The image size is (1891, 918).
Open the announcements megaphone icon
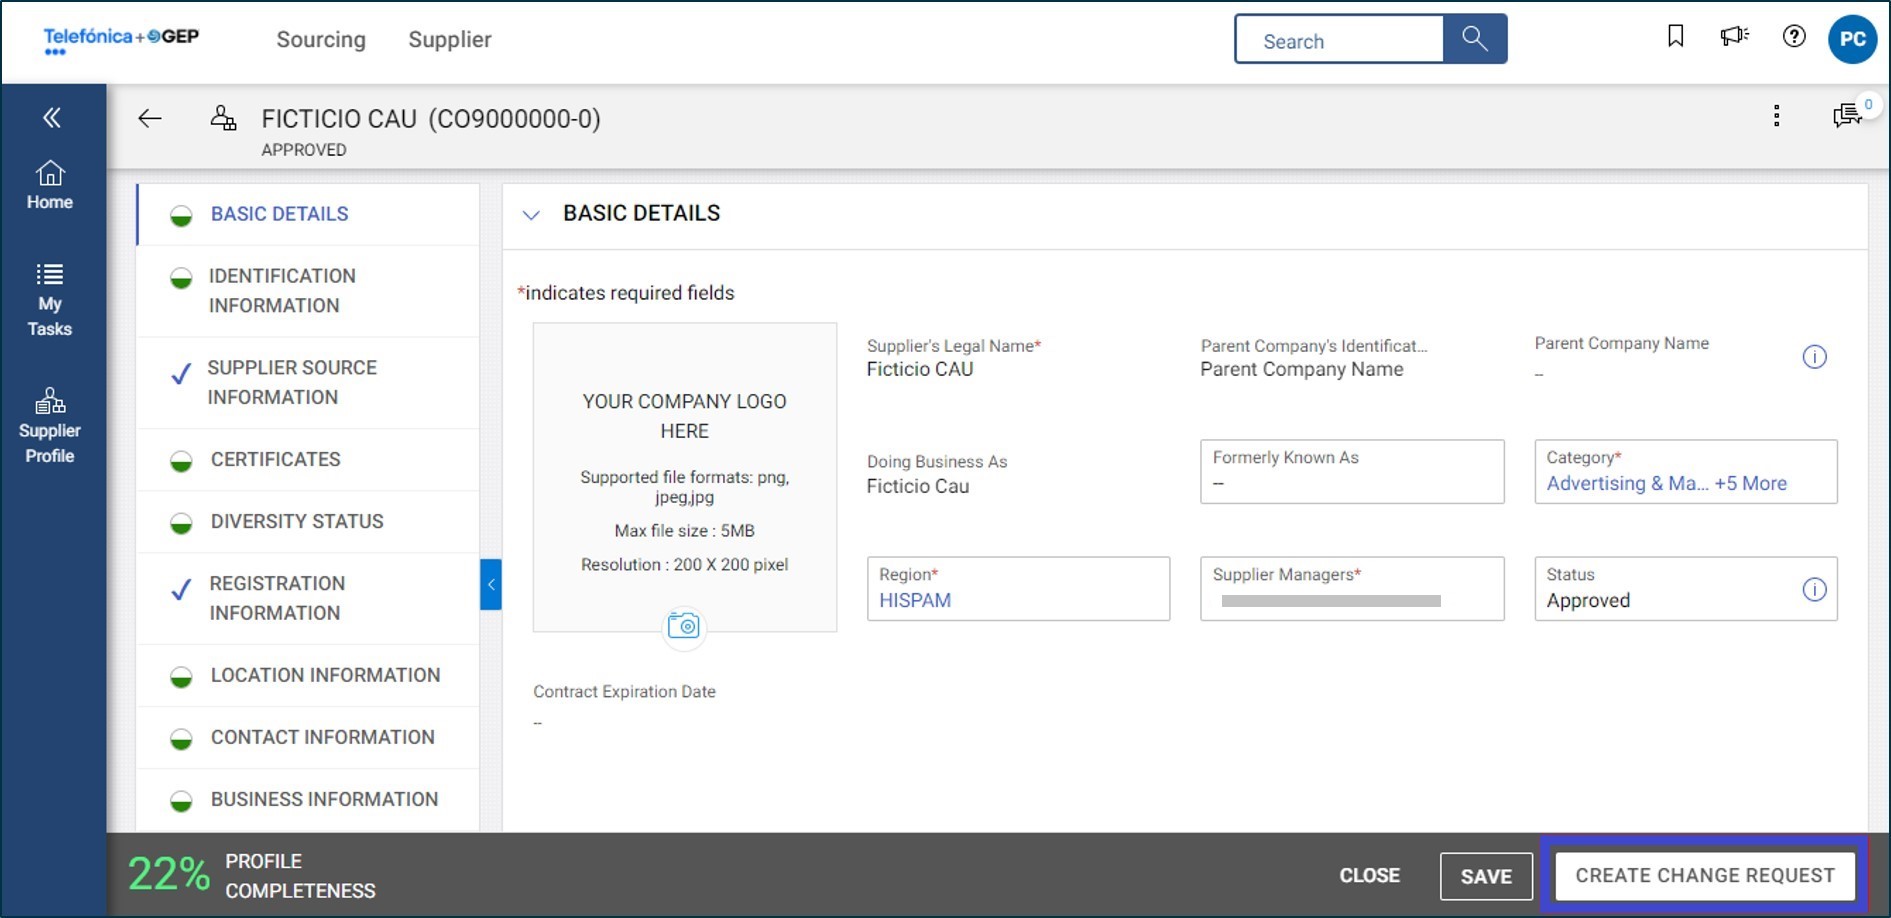pos(1734,36)
